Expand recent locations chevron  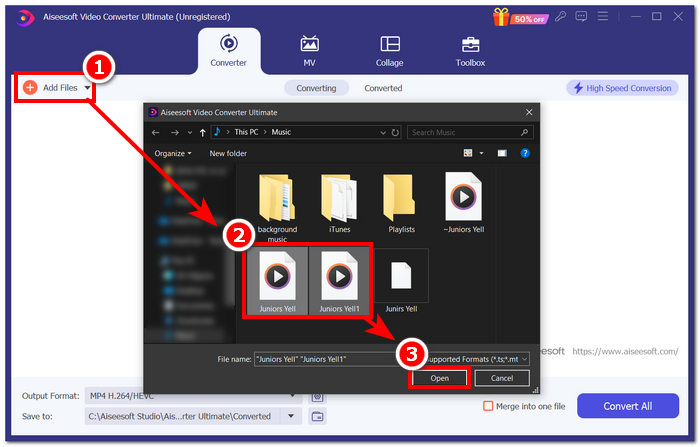pos(190,133)
